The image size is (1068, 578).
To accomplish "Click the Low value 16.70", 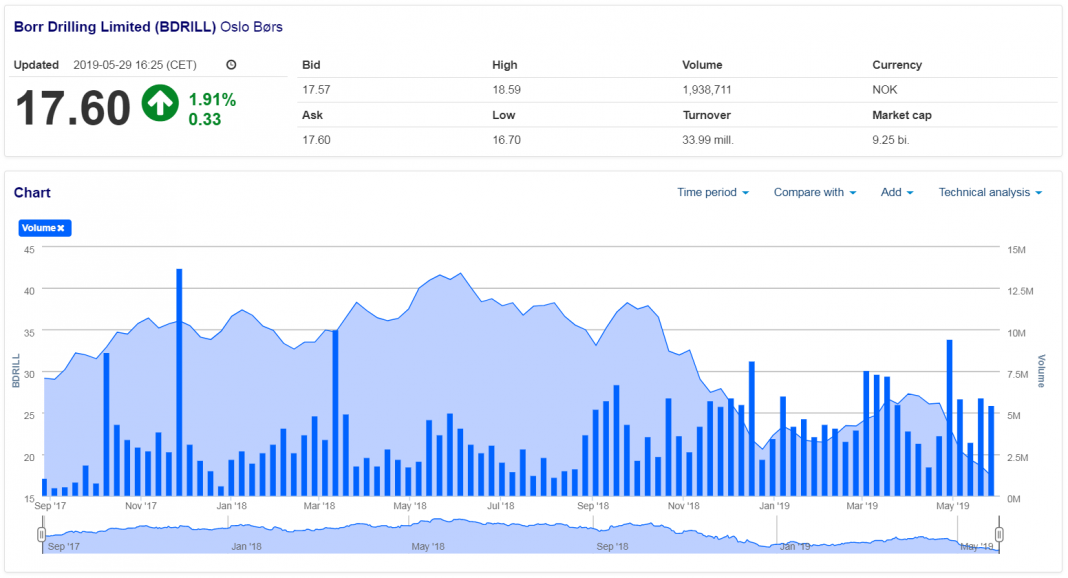I will click(506, 140).
